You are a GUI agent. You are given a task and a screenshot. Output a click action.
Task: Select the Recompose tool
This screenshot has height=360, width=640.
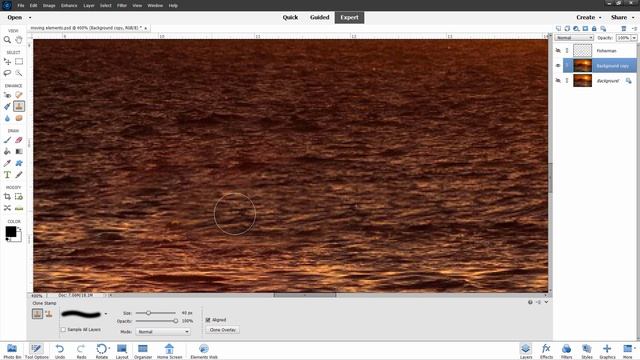point(19,196)
